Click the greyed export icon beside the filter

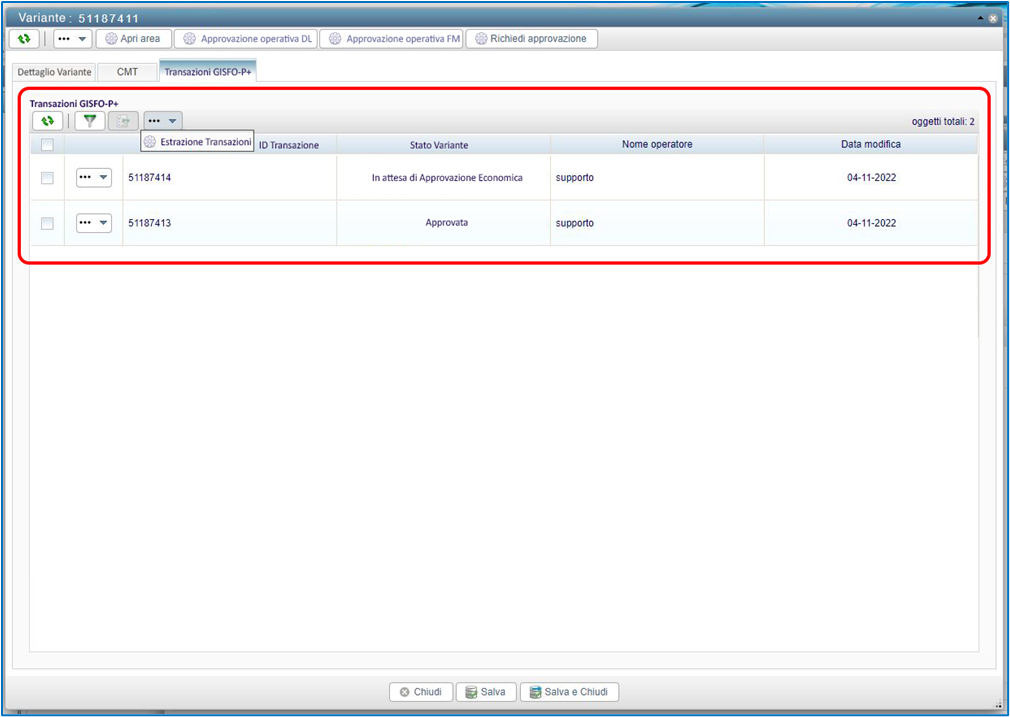pos(124,121)
